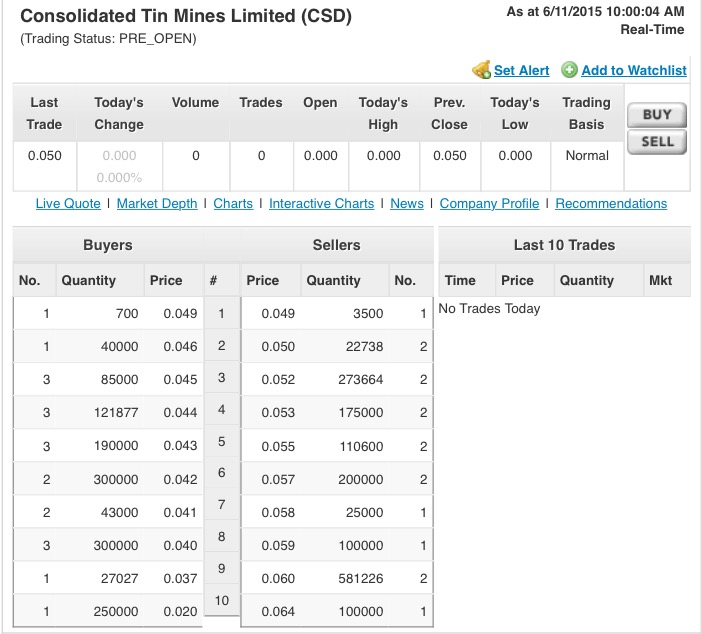Image resolution: width=702 pixels, height=634 pixels.
Task: Click seller price 0.060
Action: 278,578
